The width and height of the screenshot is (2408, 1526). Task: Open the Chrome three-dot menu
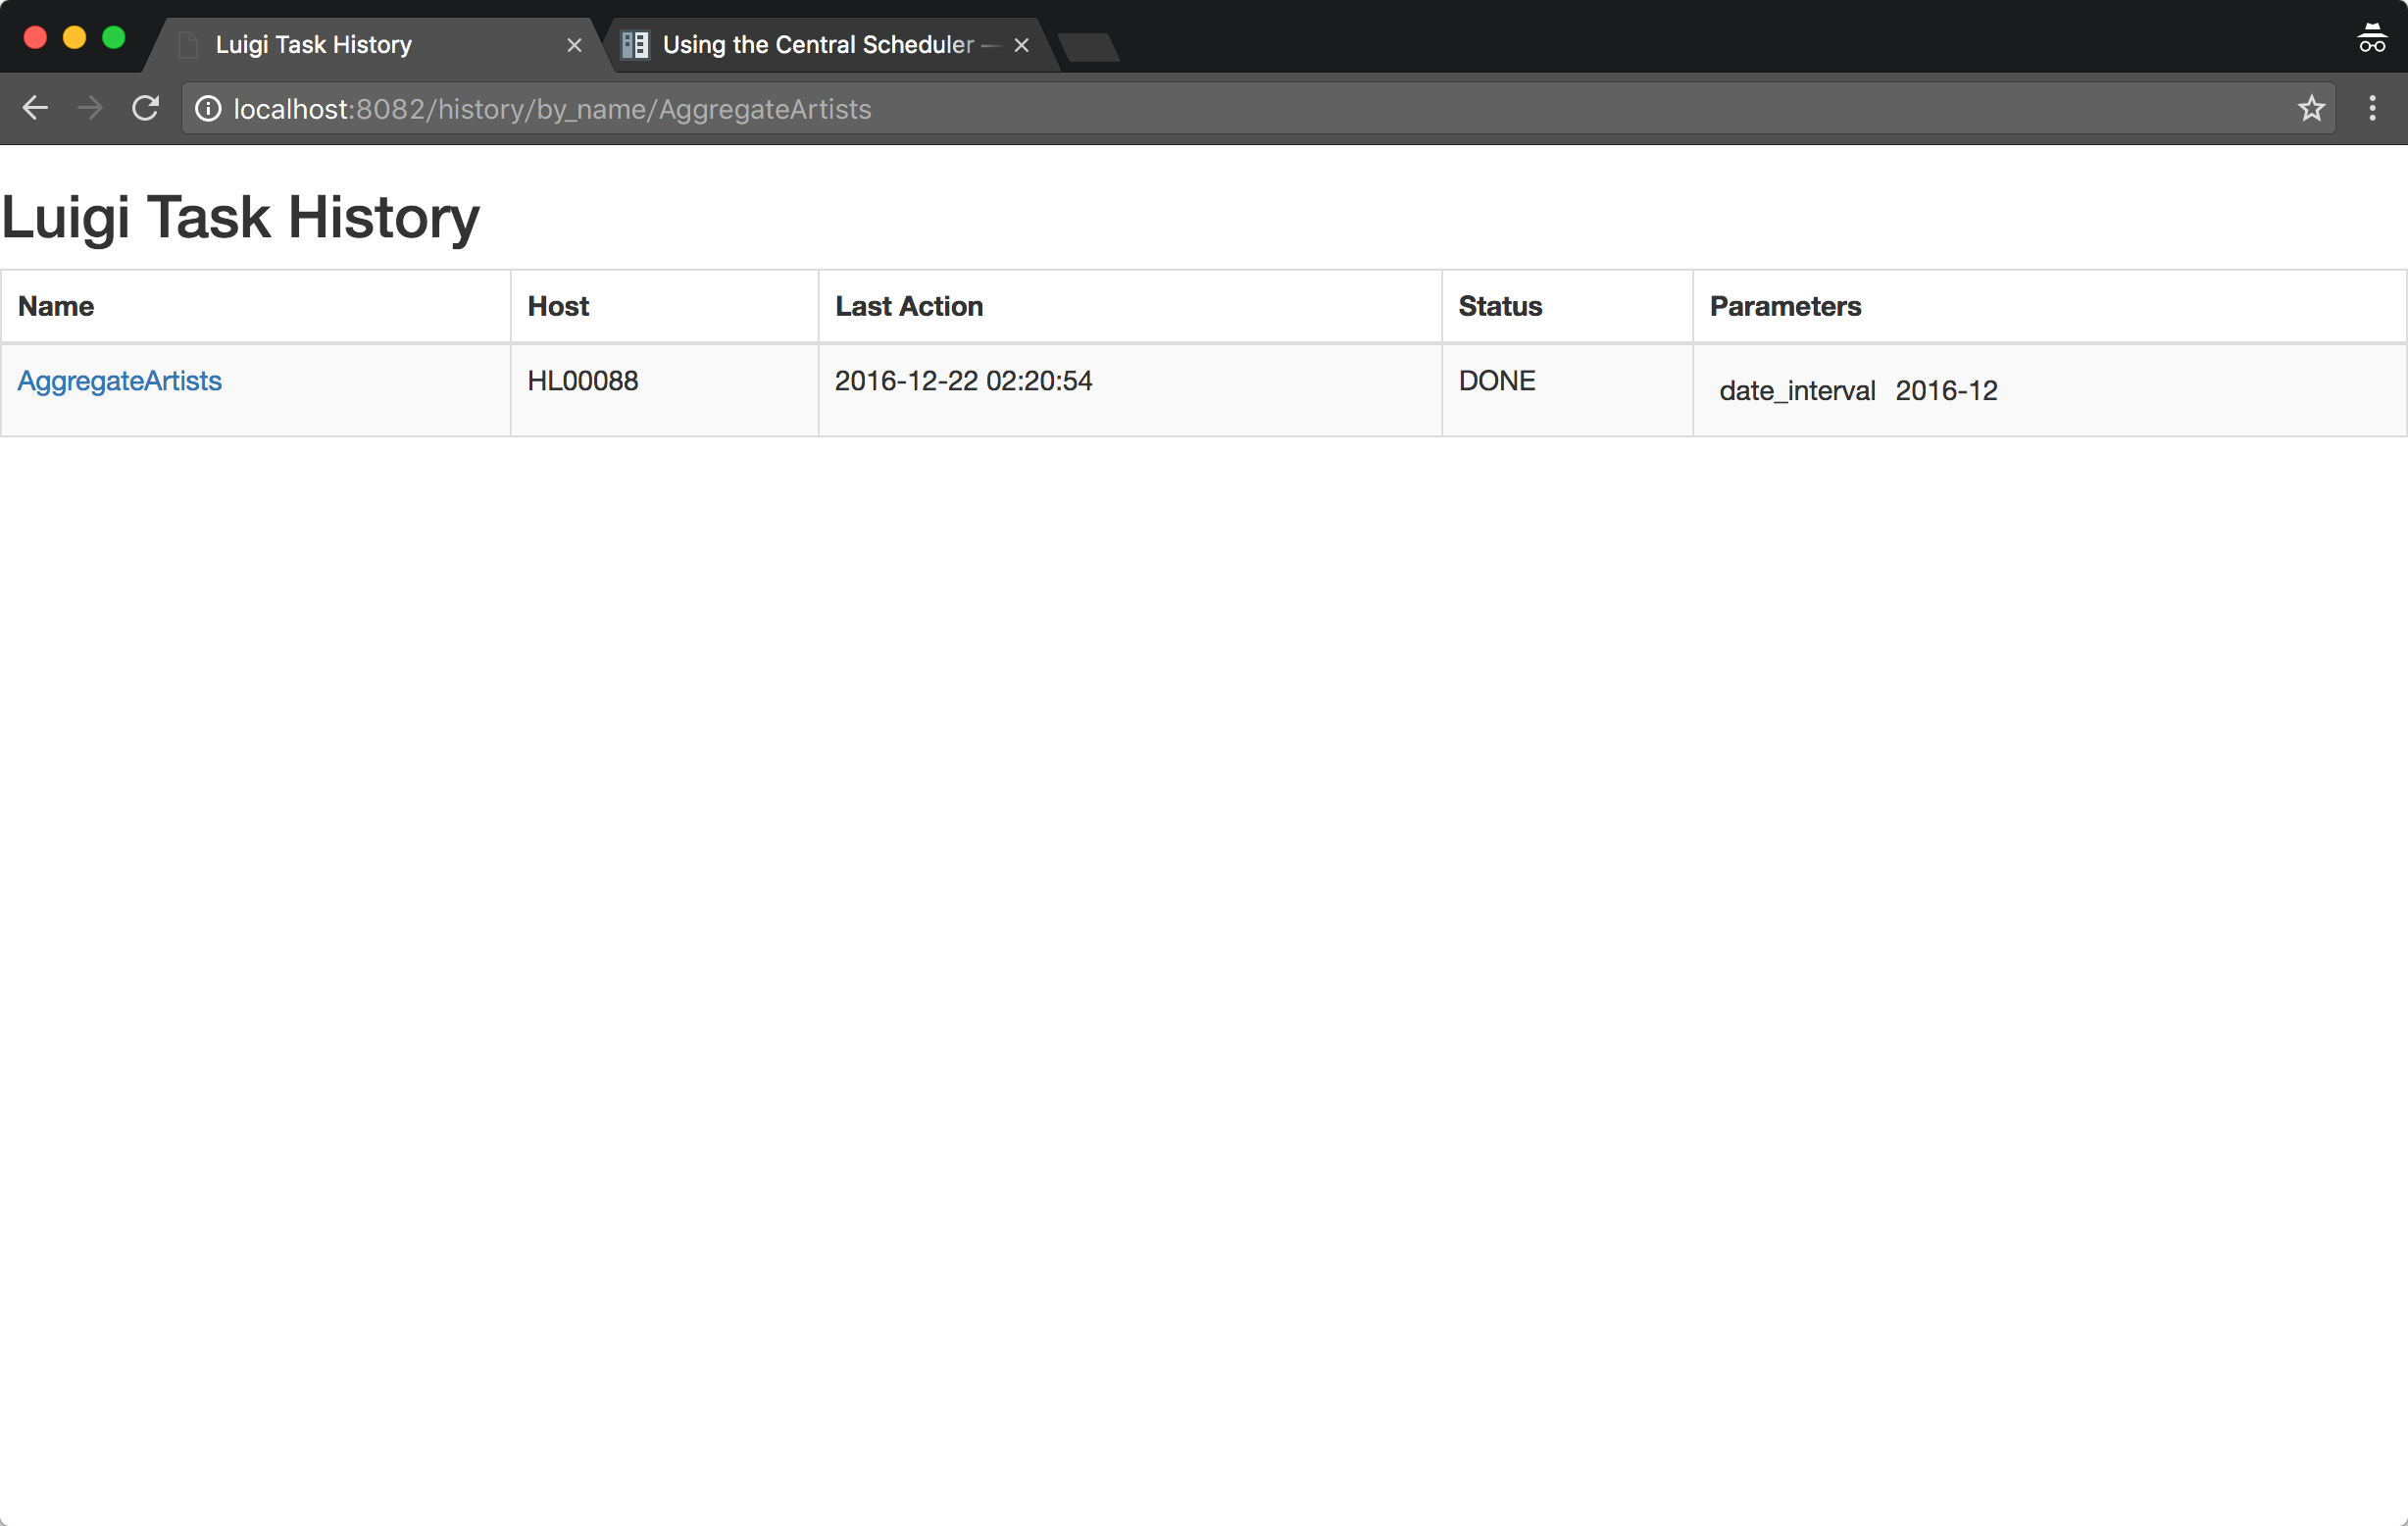click(2371, 108)
